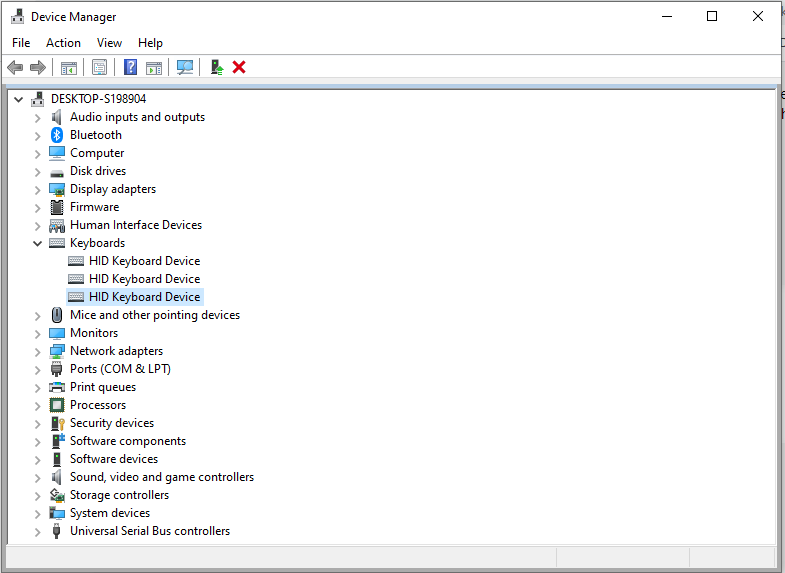Open the Help menu
The image size is (785, 573).
coord(150,43)
